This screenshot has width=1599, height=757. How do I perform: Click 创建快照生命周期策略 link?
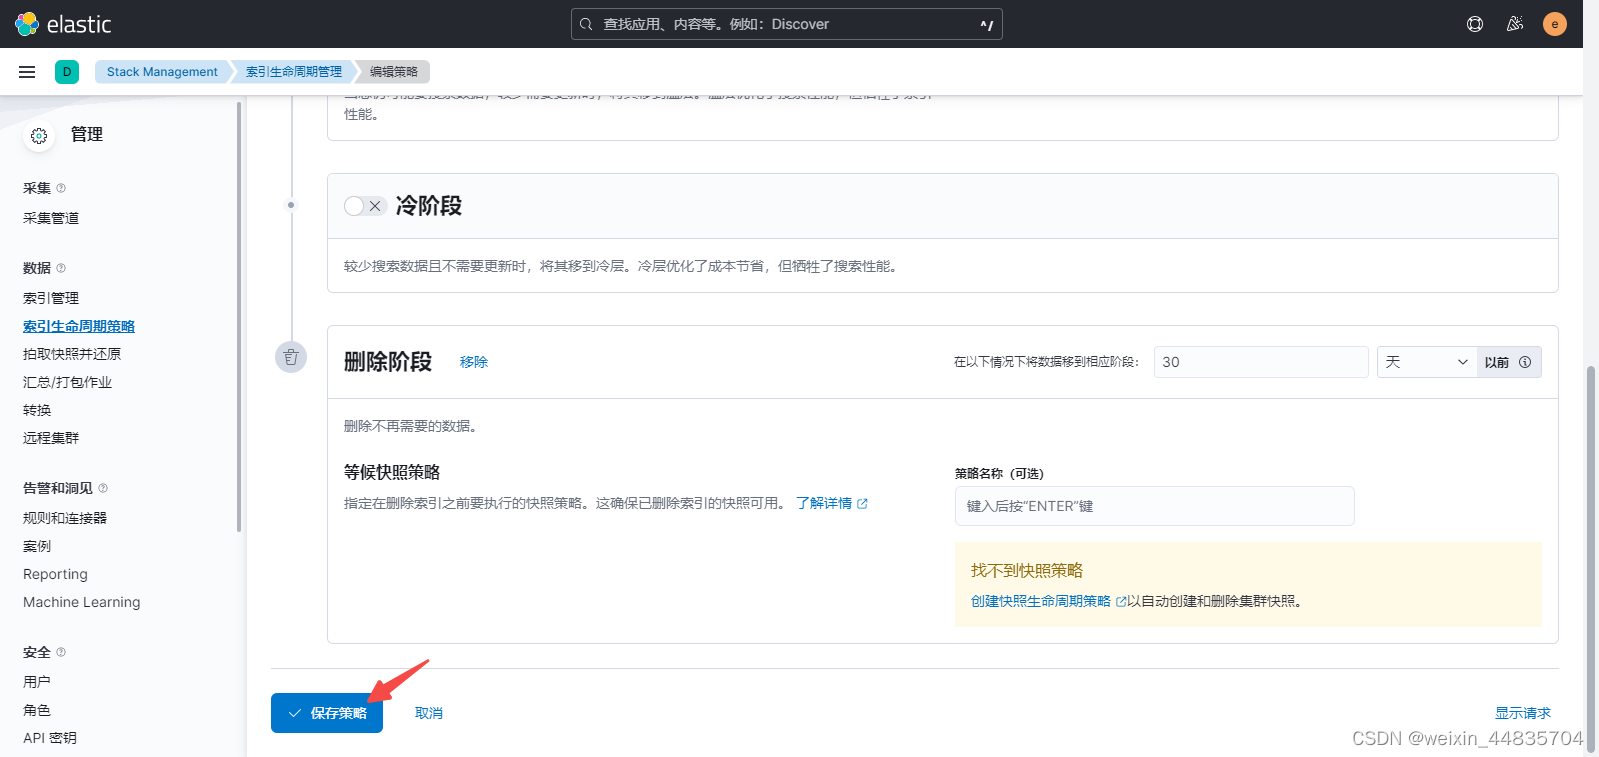pyautogui.click(x=1048, y=601)
